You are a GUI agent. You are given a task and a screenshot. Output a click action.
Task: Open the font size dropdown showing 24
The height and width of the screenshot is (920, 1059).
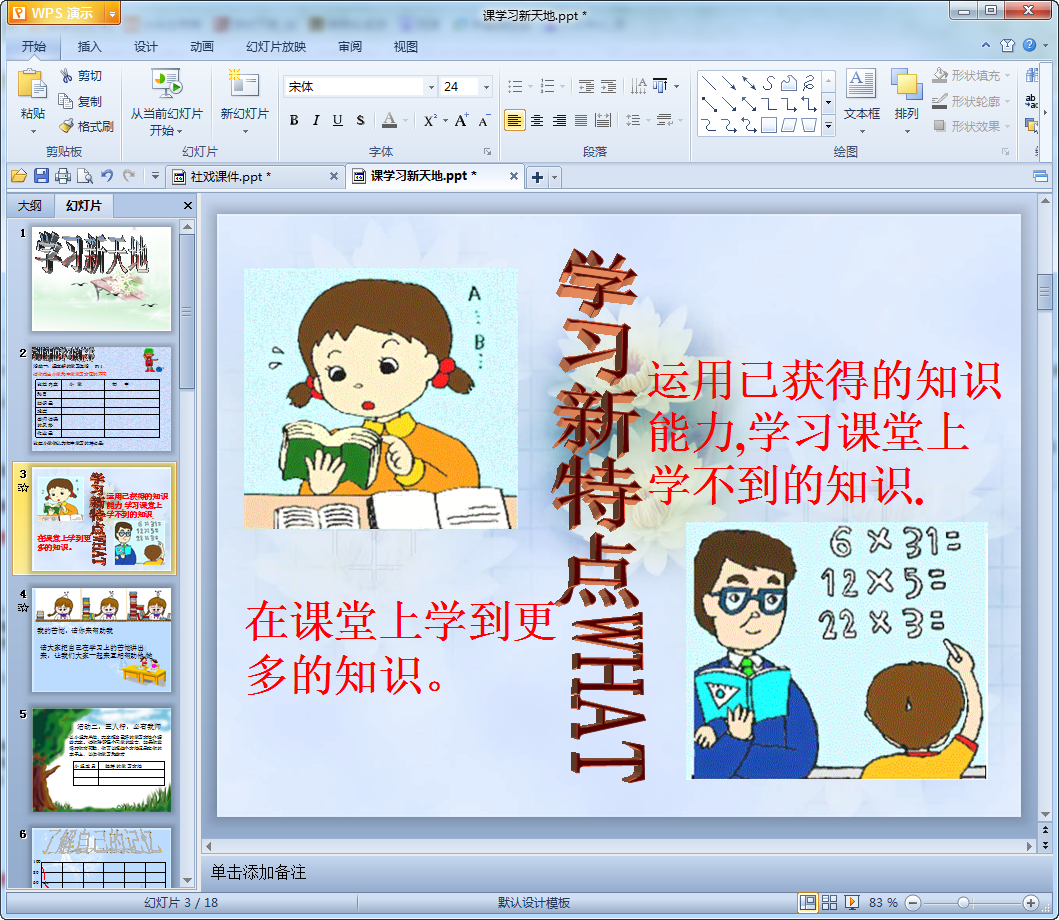pyautogui.click(x=486, y=86)
